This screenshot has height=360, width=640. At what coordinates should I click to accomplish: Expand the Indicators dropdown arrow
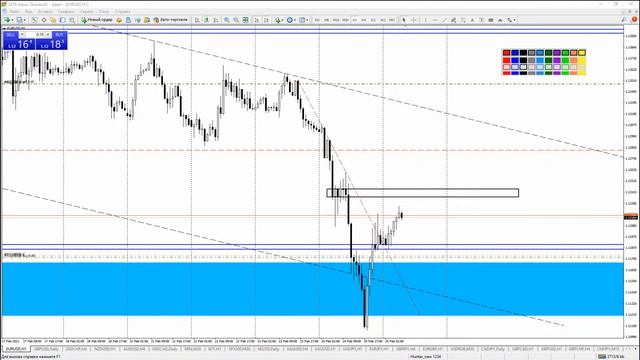tap(282, 20)
